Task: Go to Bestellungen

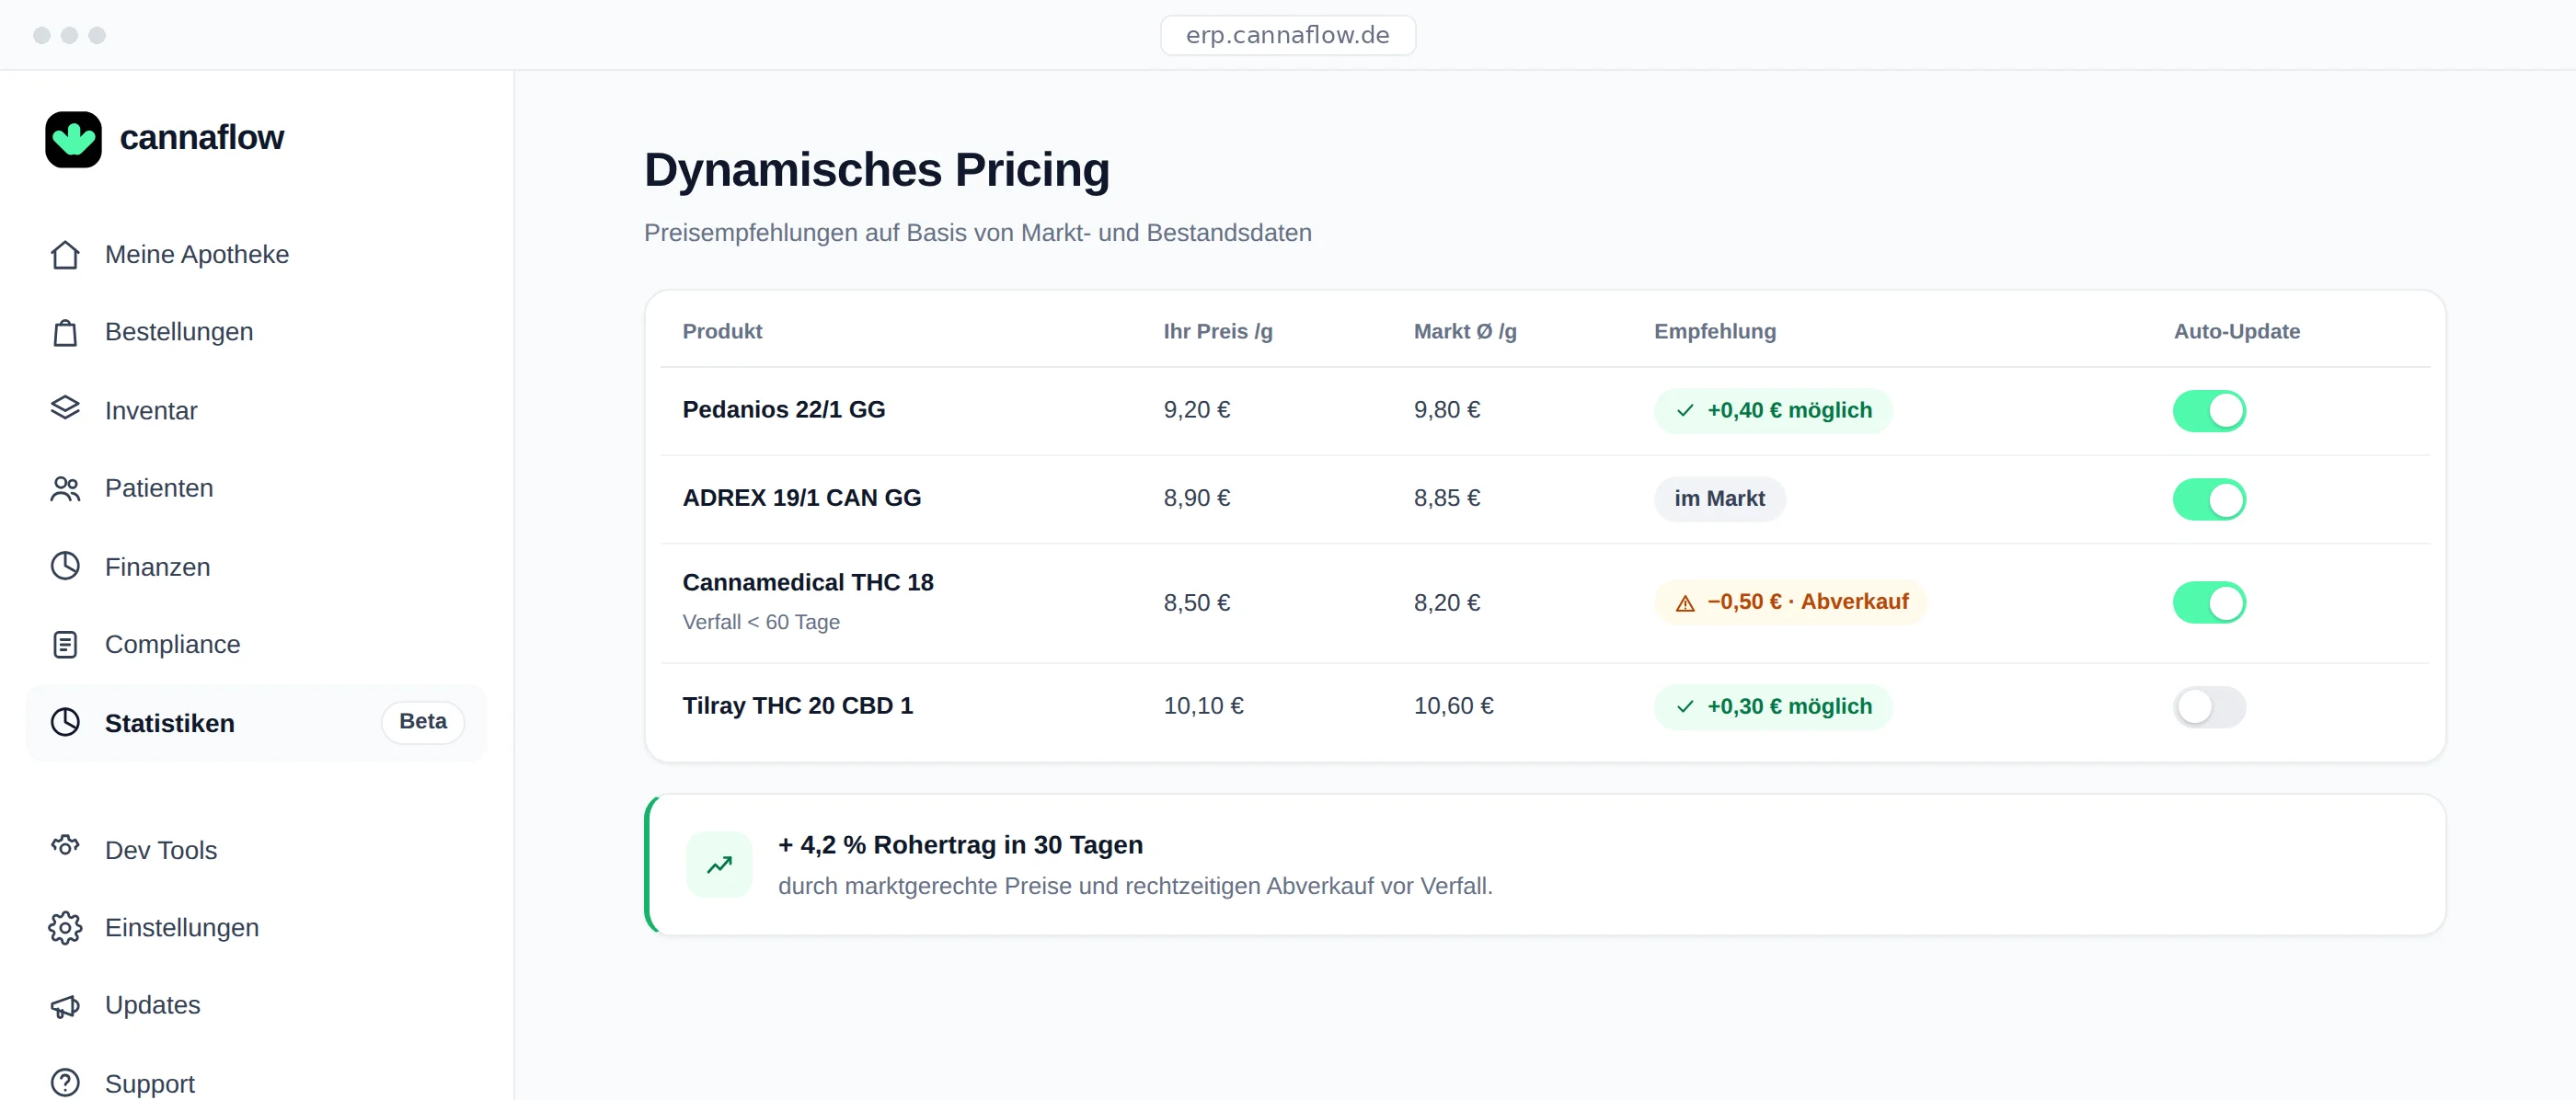Action: [x=256, y=332]
